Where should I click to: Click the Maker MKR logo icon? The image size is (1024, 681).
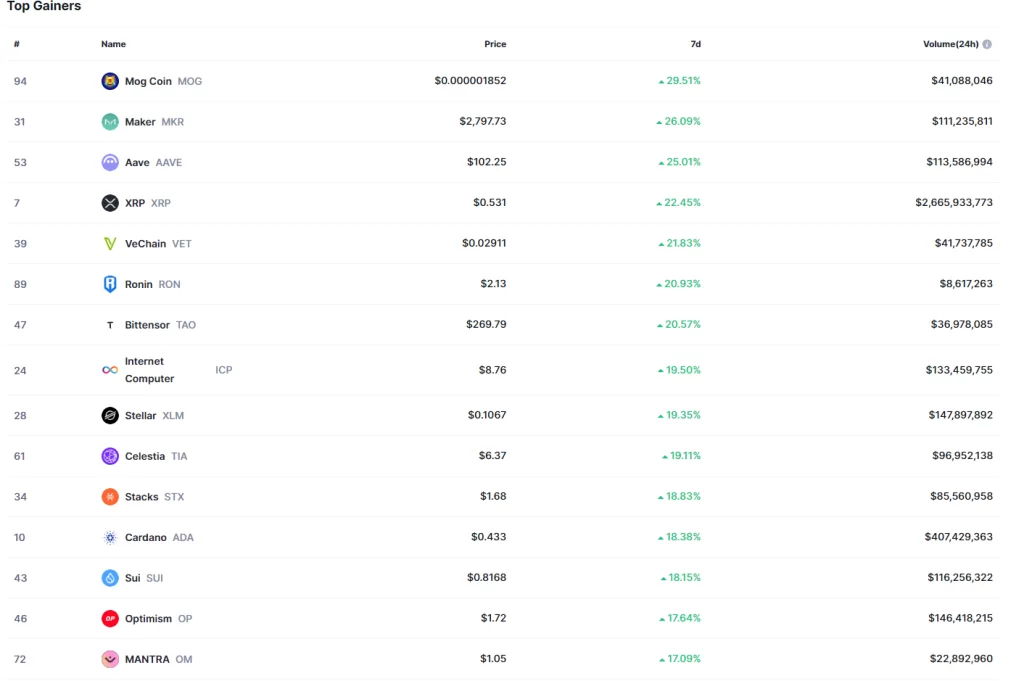pyautogui.click(x=110, y=122)
